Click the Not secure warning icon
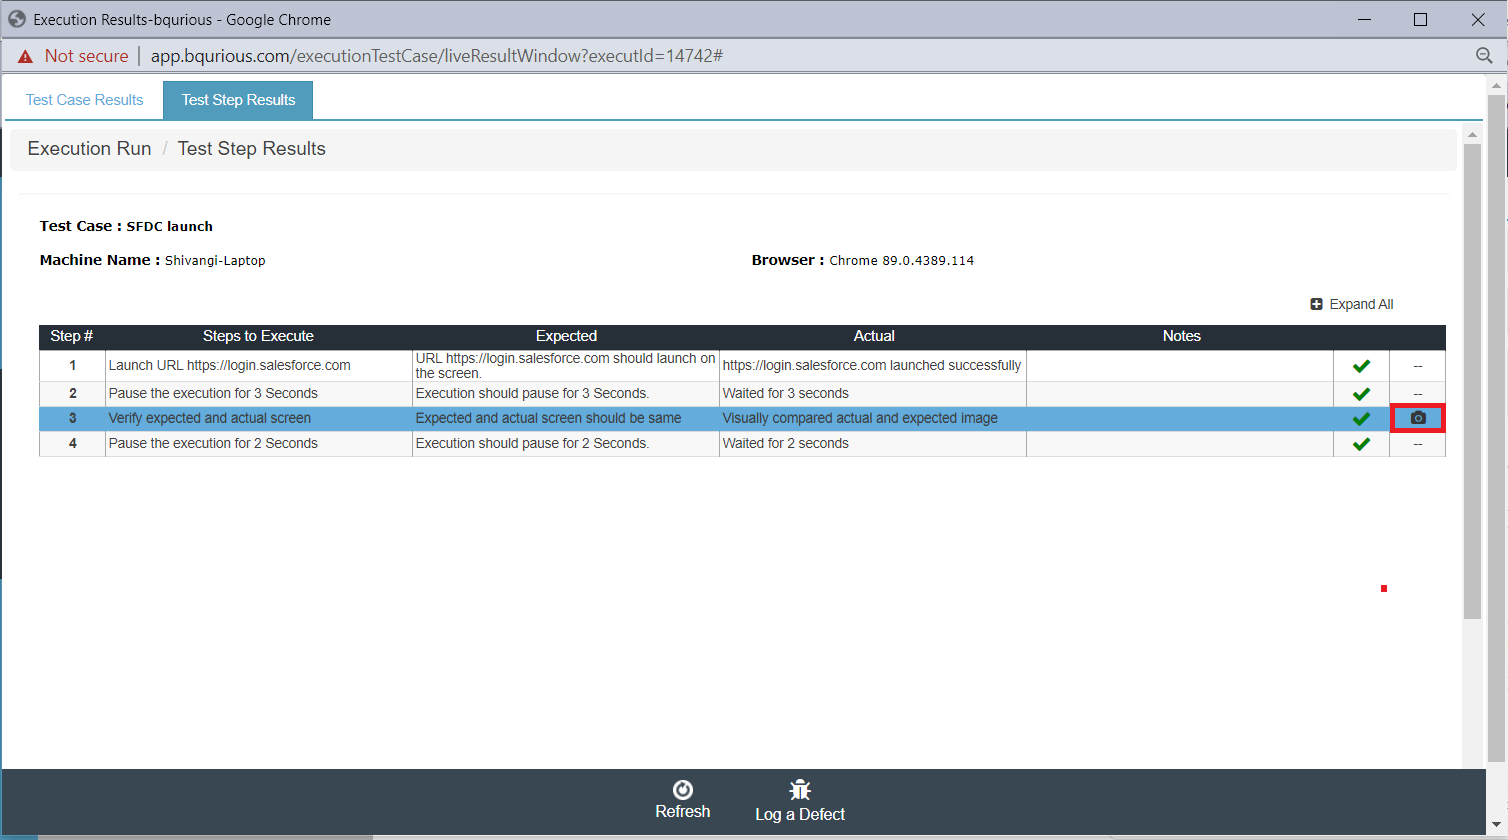 pos(26,56)
